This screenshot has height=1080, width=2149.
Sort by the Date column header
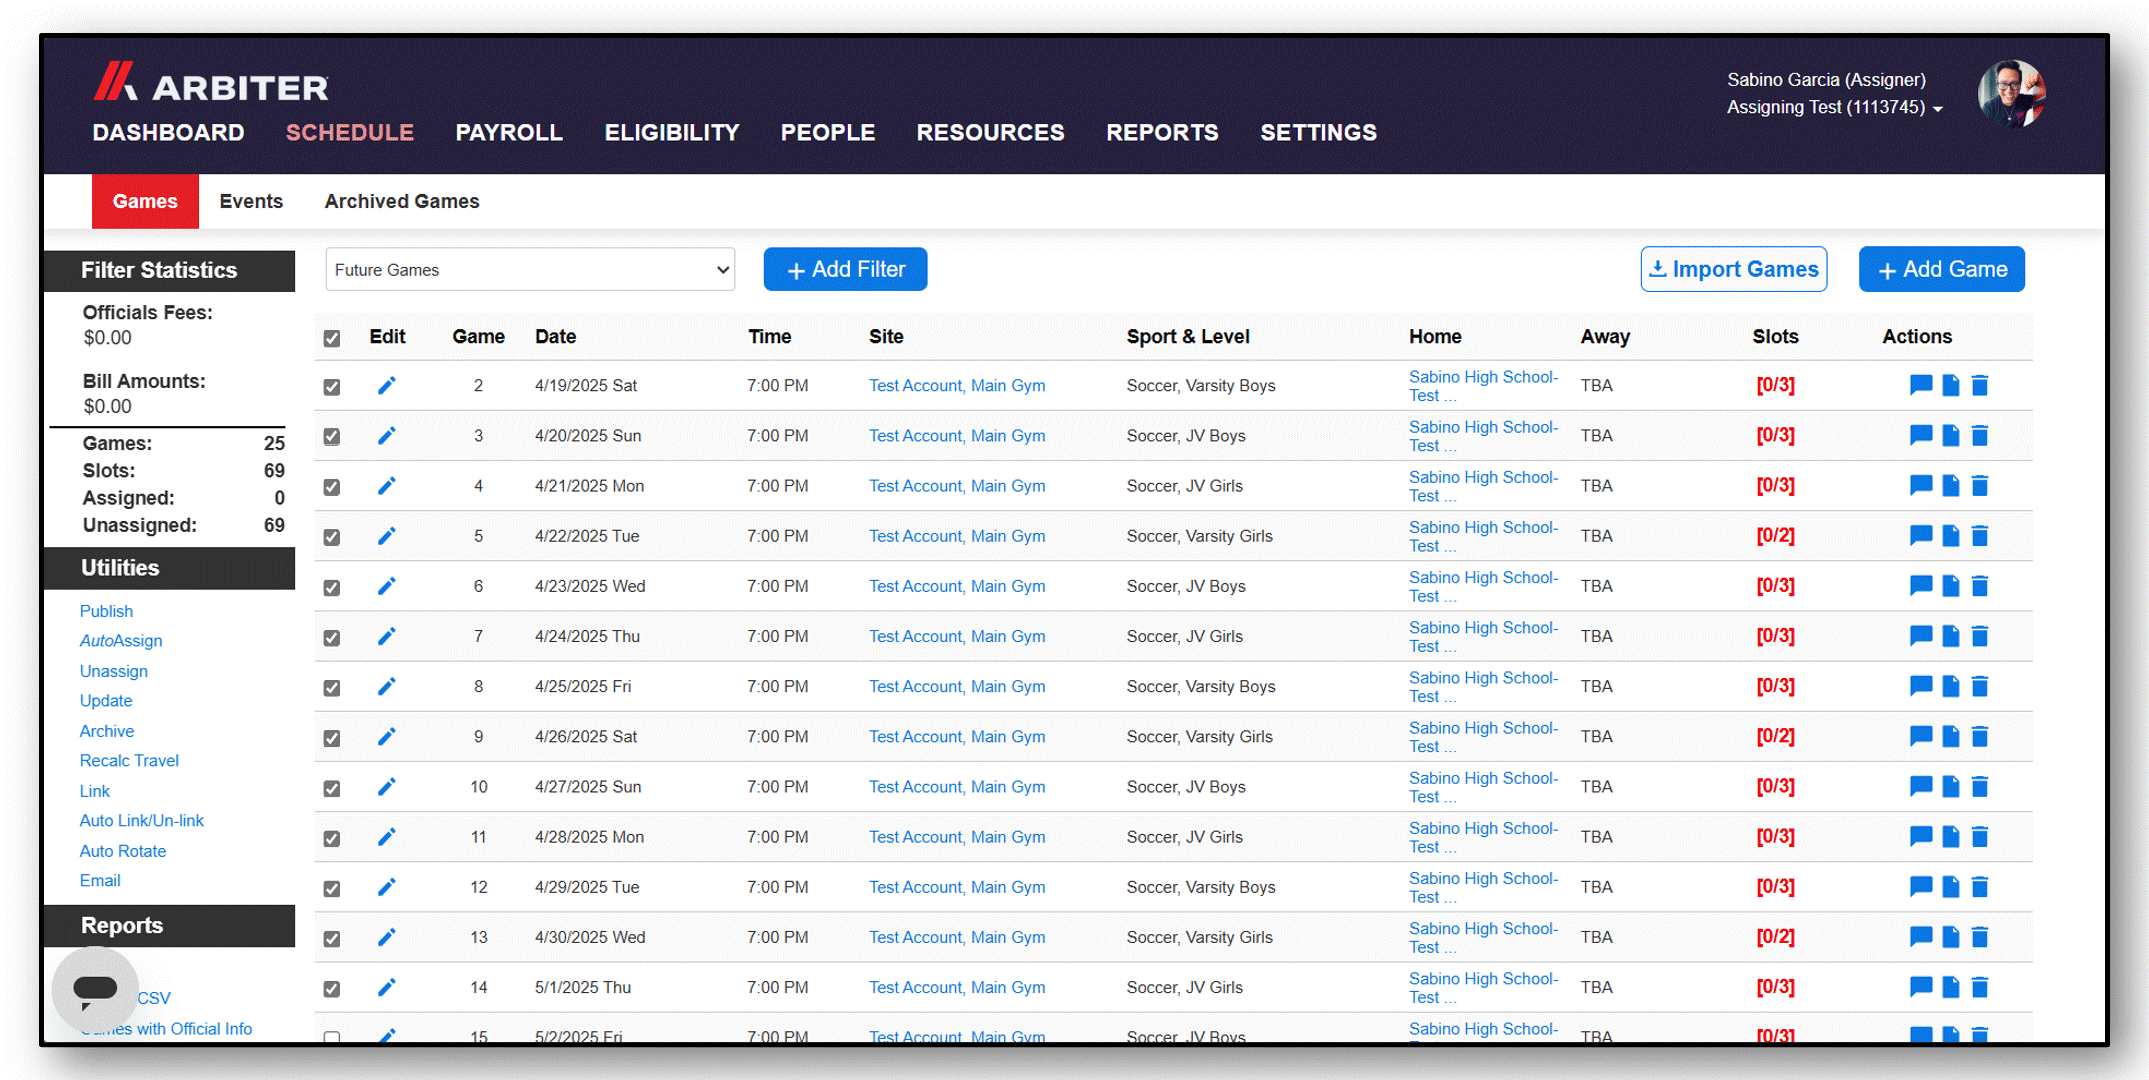pyautogui.click(x=555, y=337)
